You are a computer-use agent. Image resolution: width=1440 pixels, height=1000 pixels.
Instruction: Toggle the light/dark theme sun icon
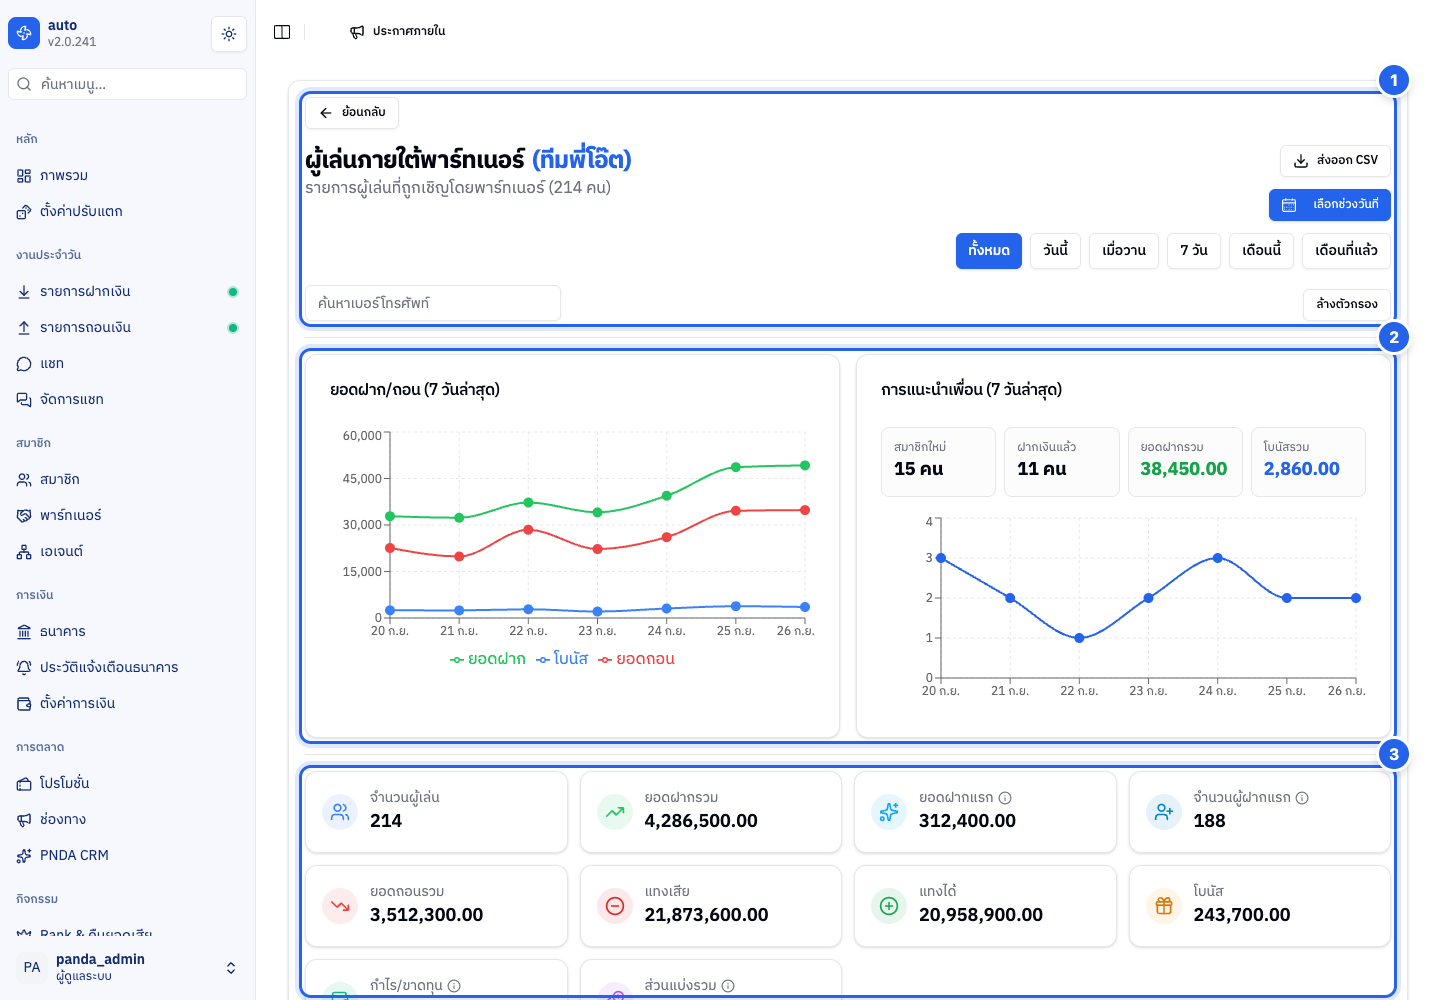point(229,34)
